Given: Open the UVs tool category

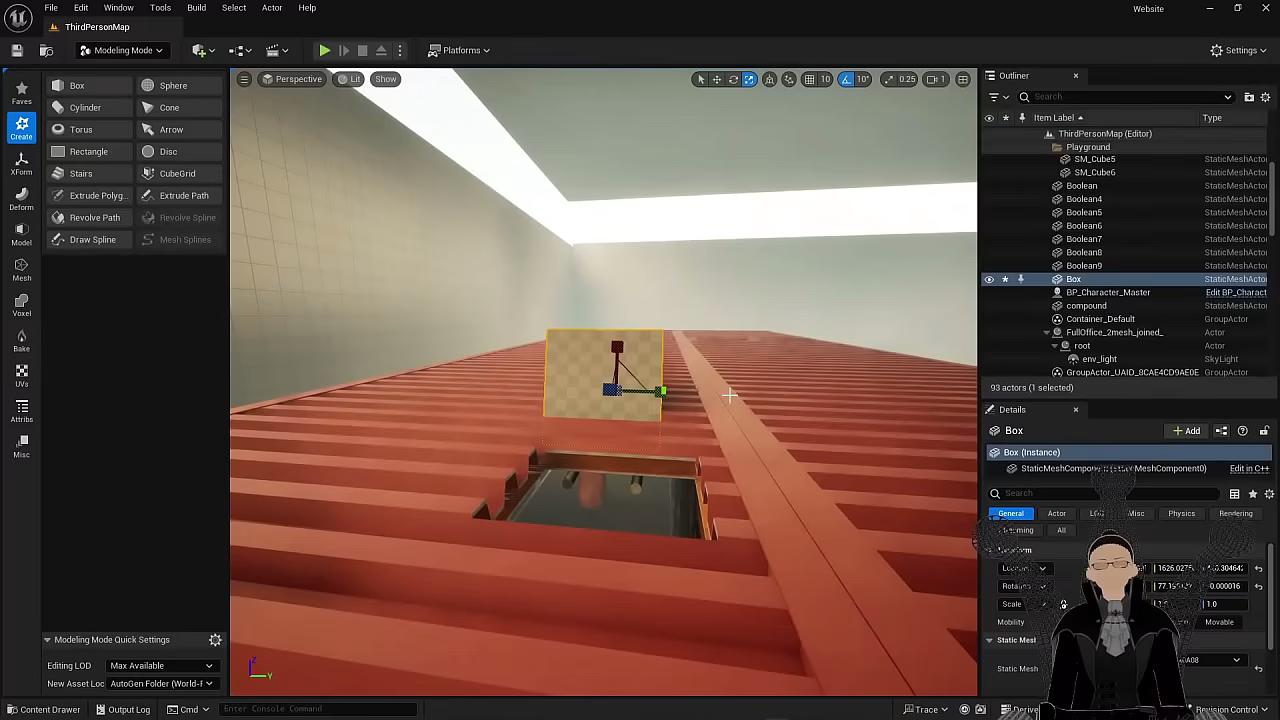Looking at the screenshot, I should [x=21, y=376].
